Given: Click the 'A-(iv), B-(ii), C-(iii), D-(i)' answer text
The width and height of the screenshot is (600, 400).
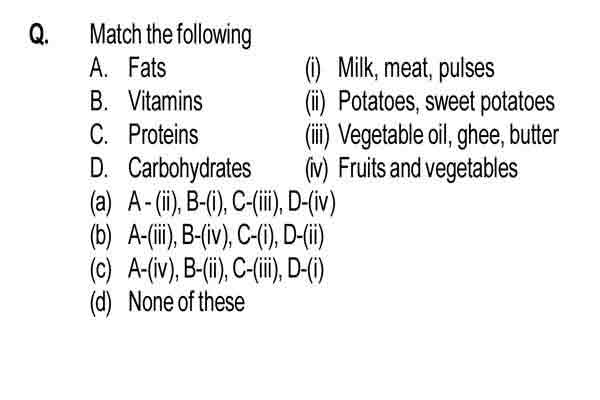Looking at the screenshot, I should coord(226,269).
